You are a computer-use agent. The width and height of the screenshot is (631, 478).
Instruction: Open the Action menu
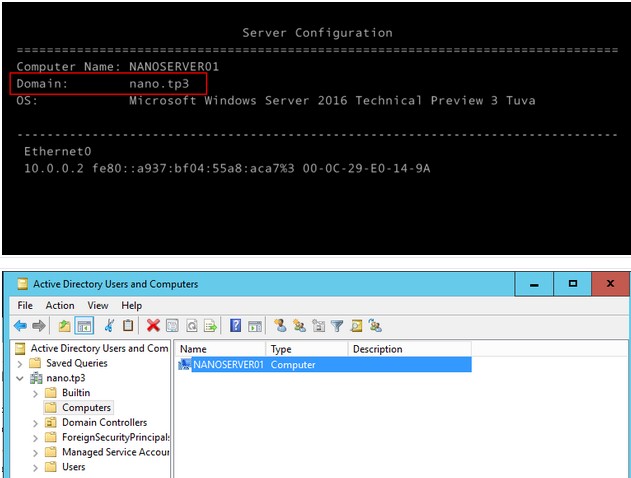click(60, 305)
